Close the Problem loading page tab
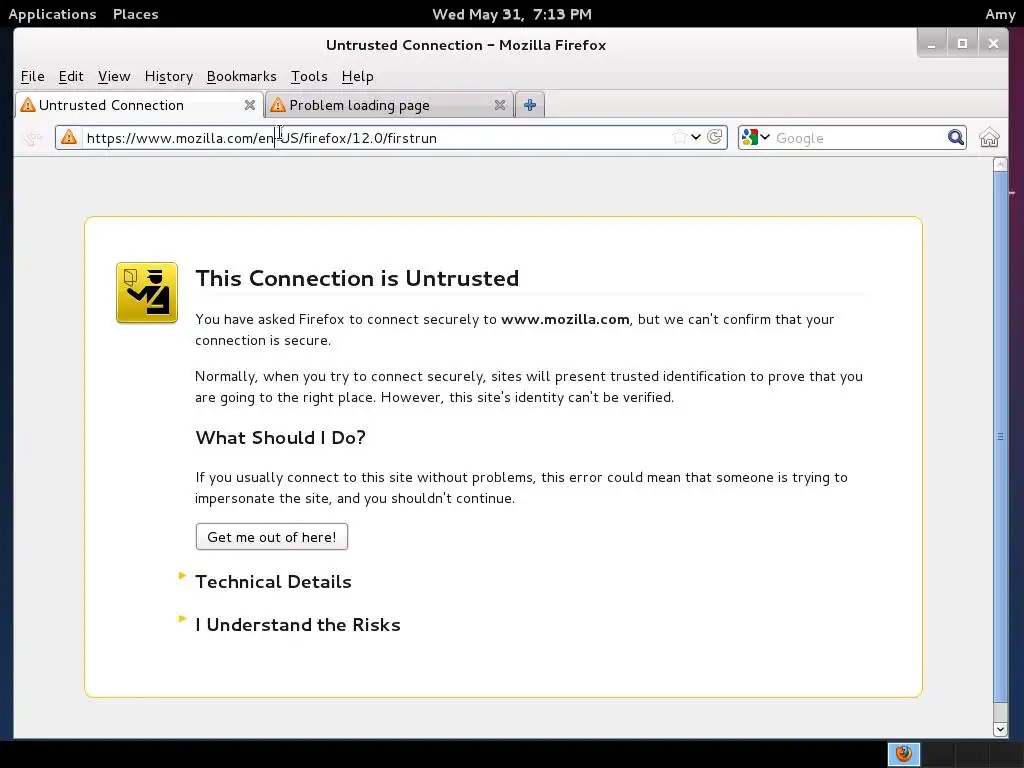Screen dimensions: 1024x768 pos(500,105)
